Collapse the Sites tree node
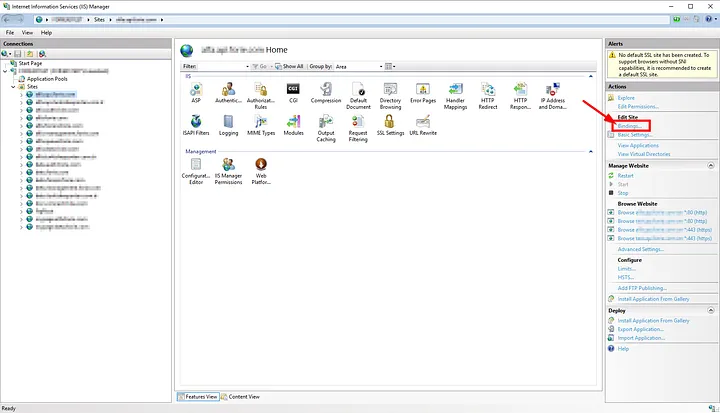Viewport: 720px width, 413px height. coord(14,87)
